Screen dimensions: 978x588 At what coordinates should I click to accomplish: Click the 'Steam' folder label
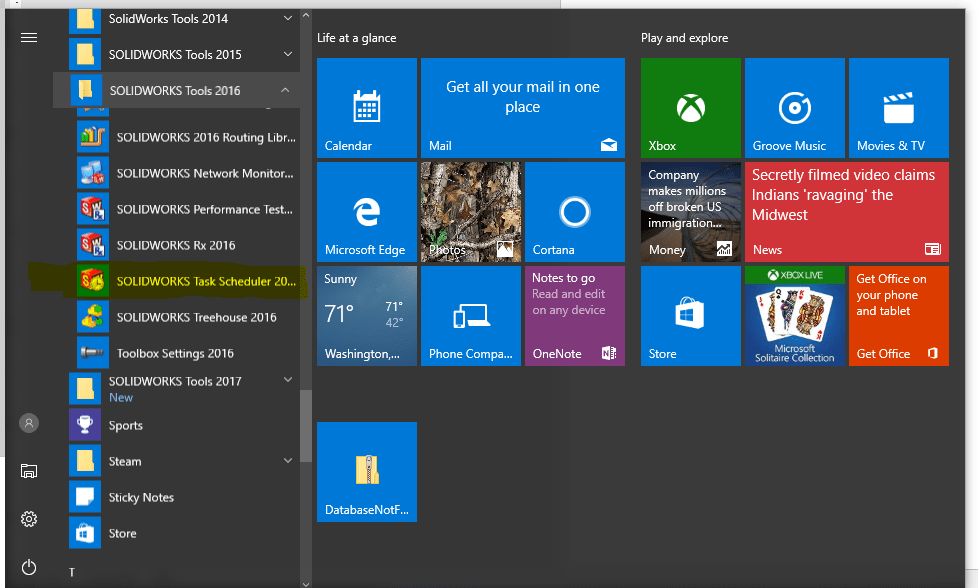pyautogui.click(x=125, y=461)
